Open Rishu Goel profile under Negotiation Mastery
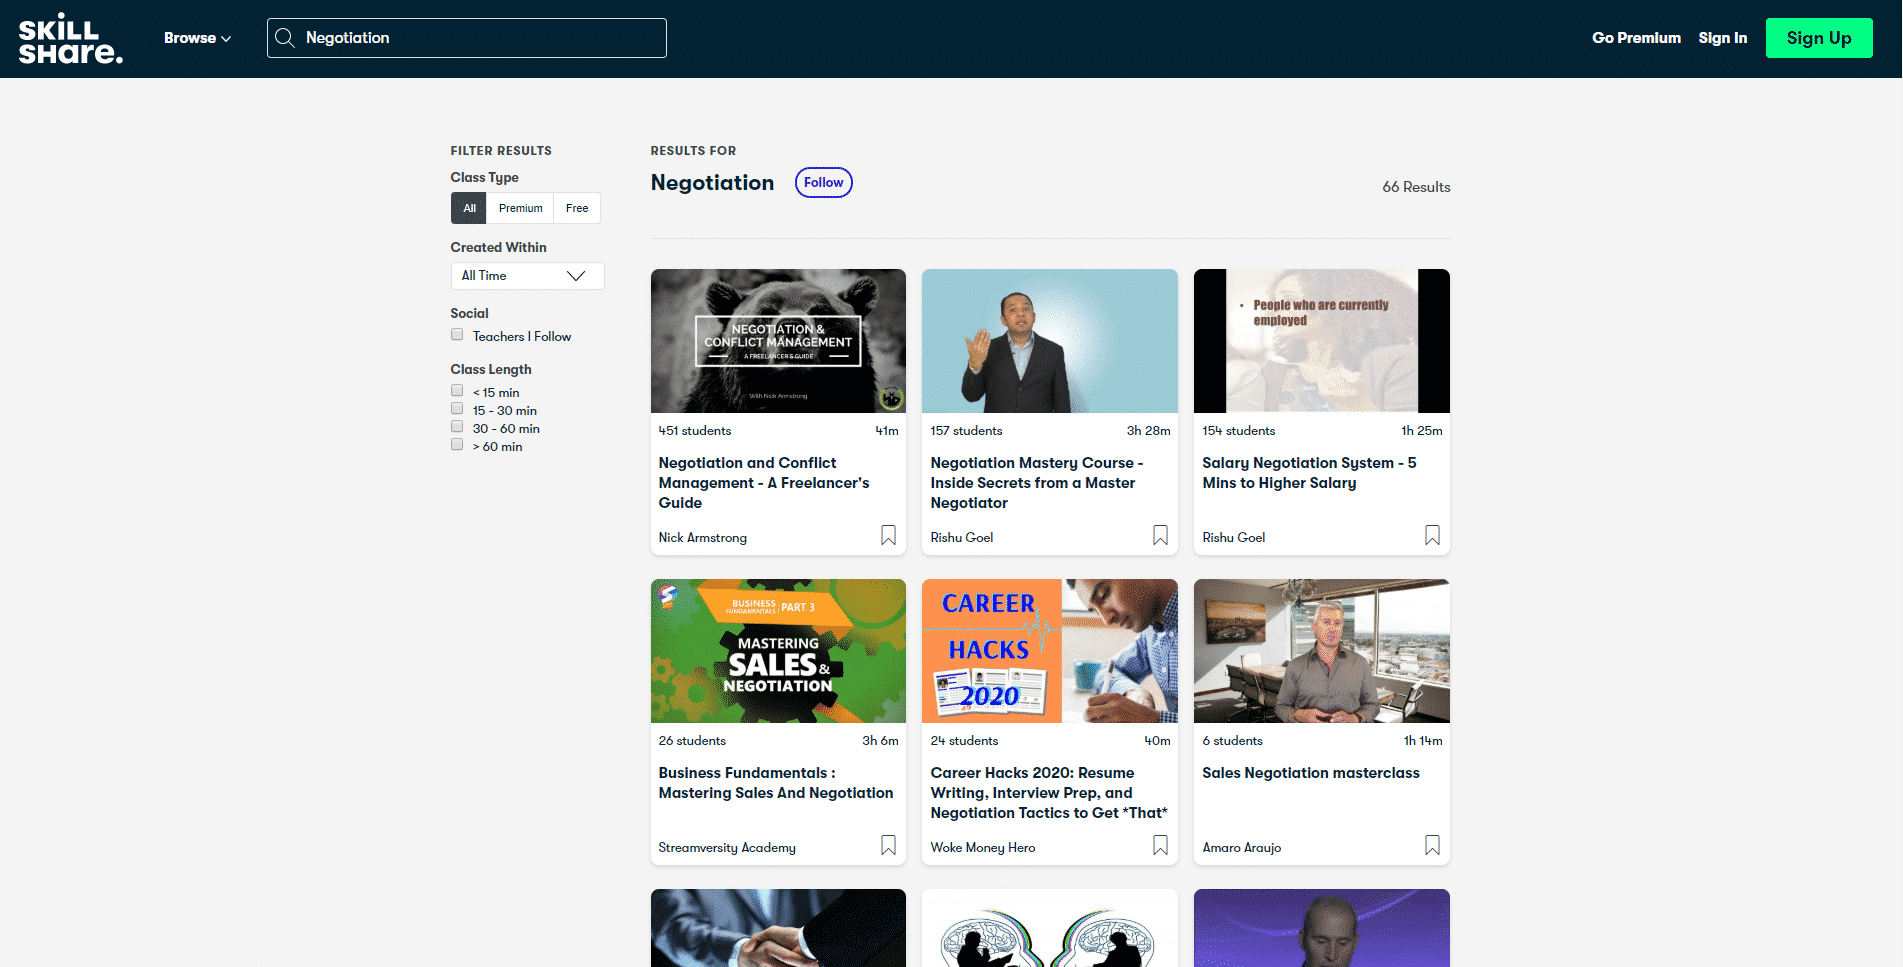 961,537
